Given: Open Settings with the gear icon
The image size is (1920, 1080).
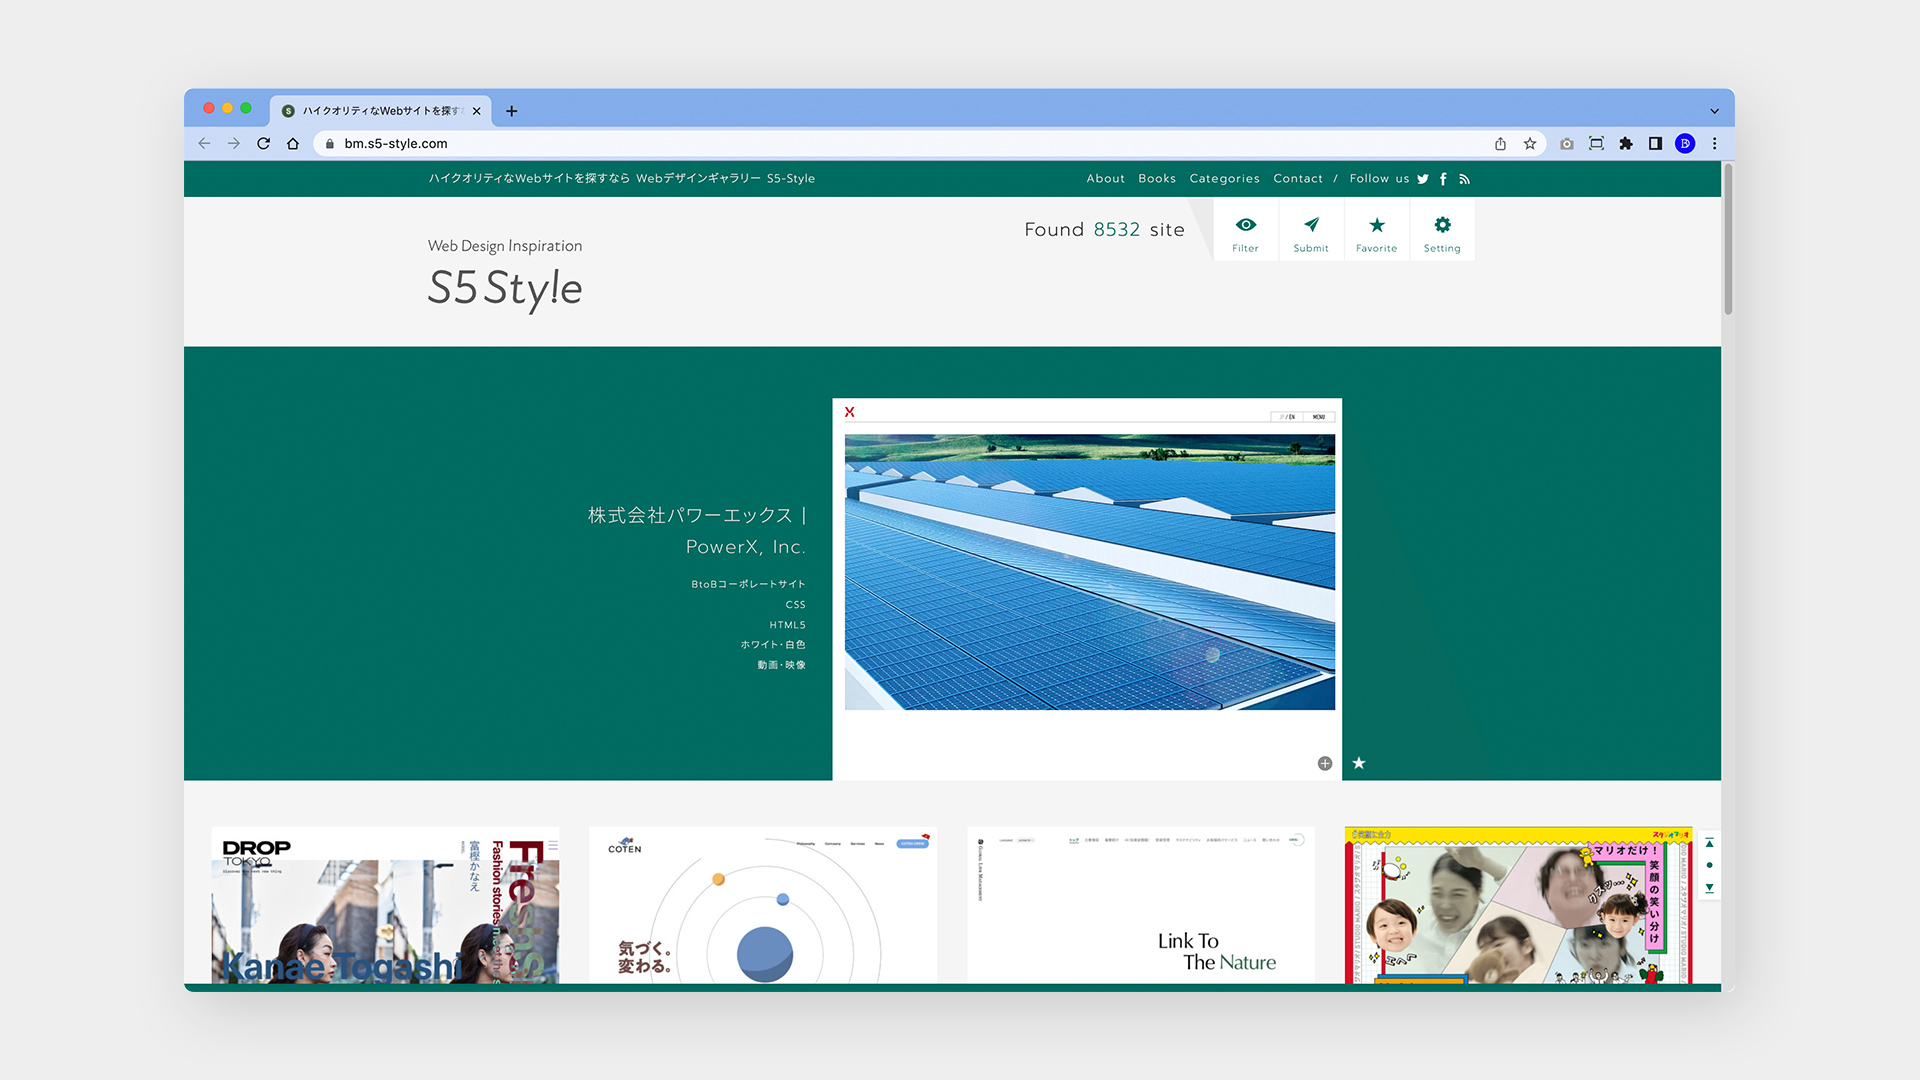Looking at the screenshot, I should [x=1442, y=230].
